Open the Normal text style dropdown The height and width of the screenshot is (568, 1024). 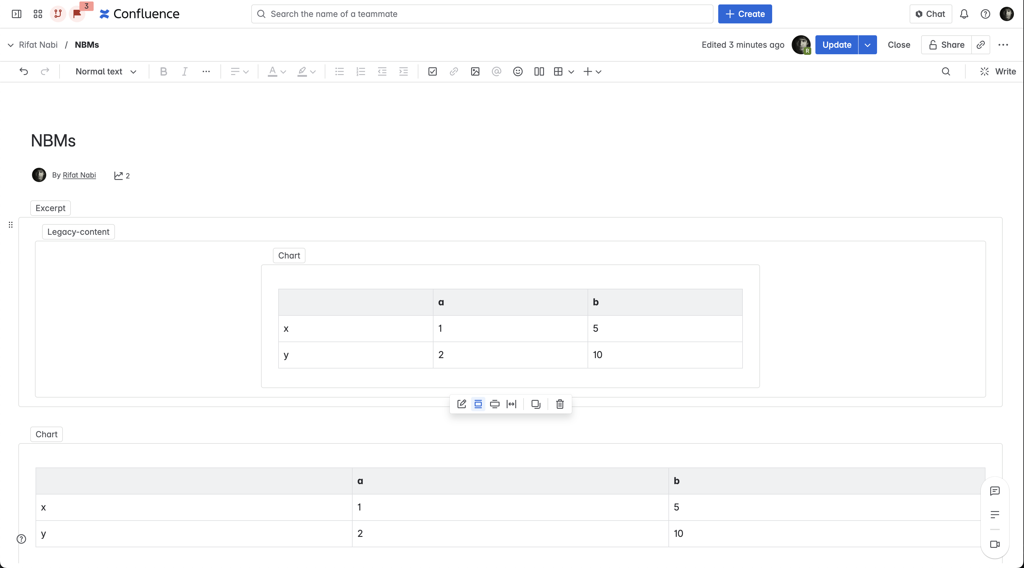[x=106, y=72]
